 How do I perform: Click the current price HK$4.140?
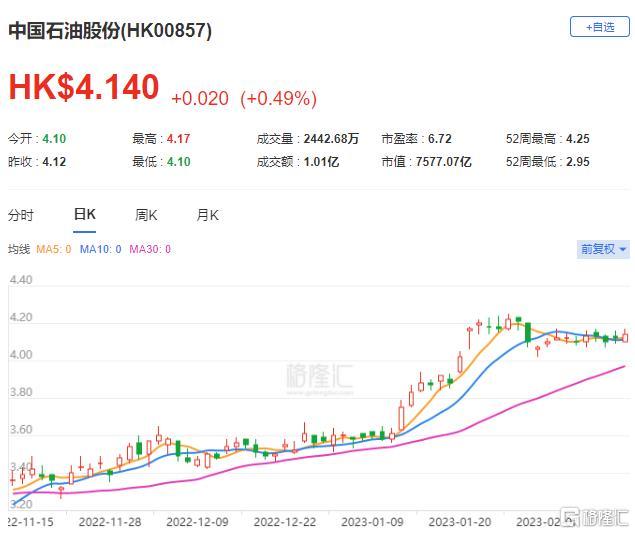pyautogui.click(x=84, y=86)
